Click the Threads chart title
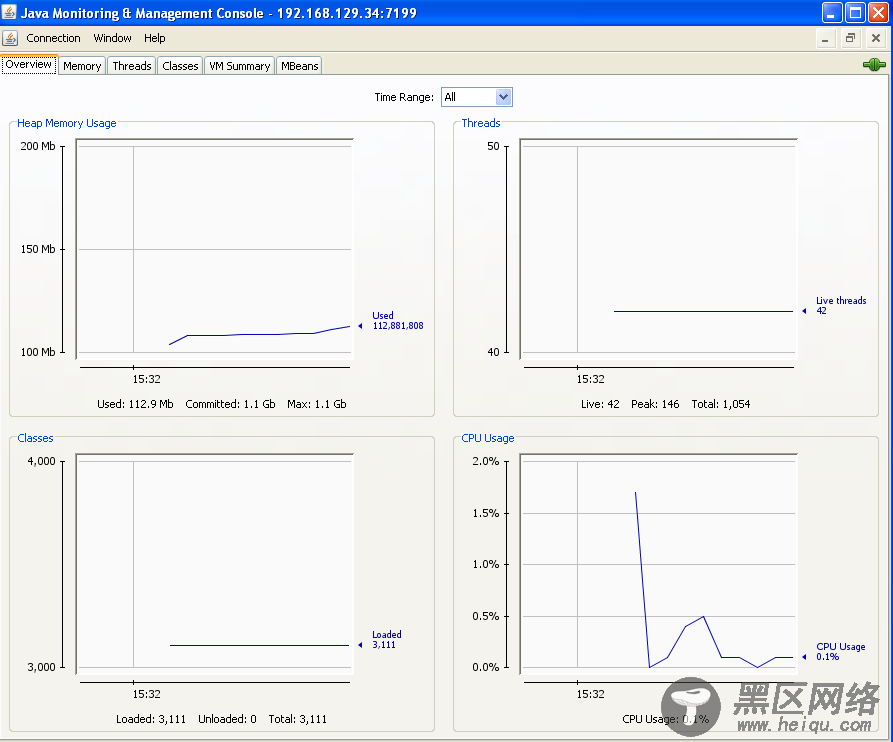 [481, 123]
